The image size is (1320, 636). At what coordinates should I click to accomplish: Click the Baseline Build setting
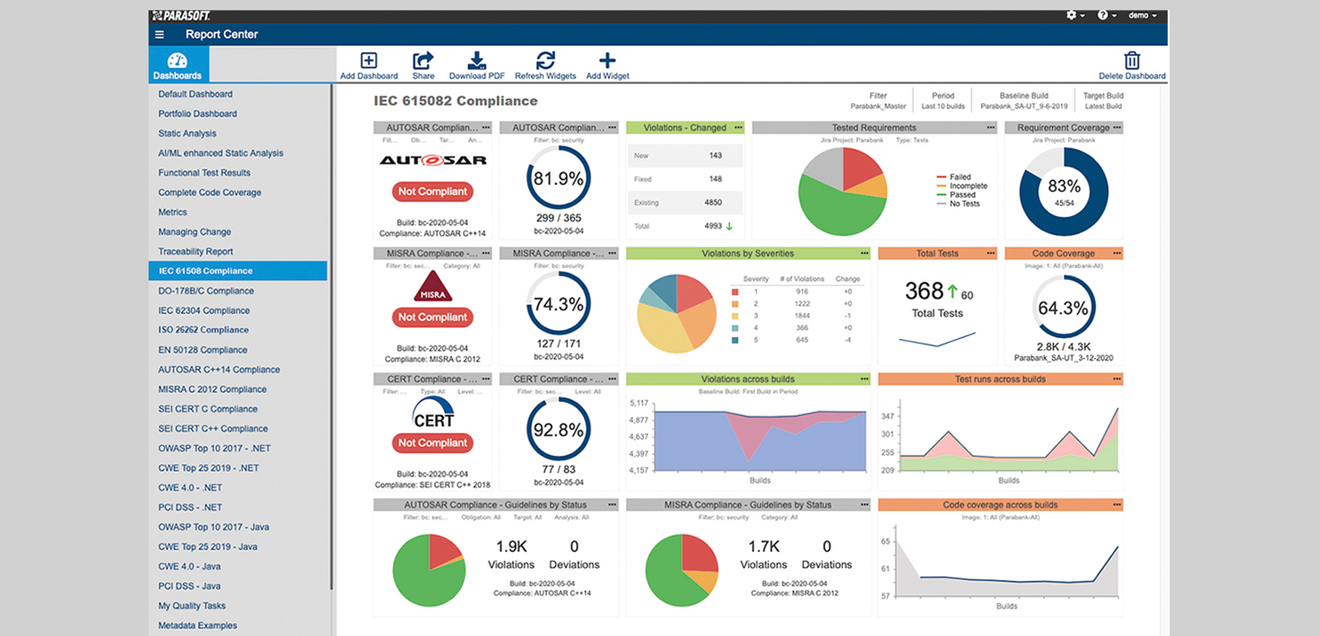pyautogui.click(x=1024, y=101)
